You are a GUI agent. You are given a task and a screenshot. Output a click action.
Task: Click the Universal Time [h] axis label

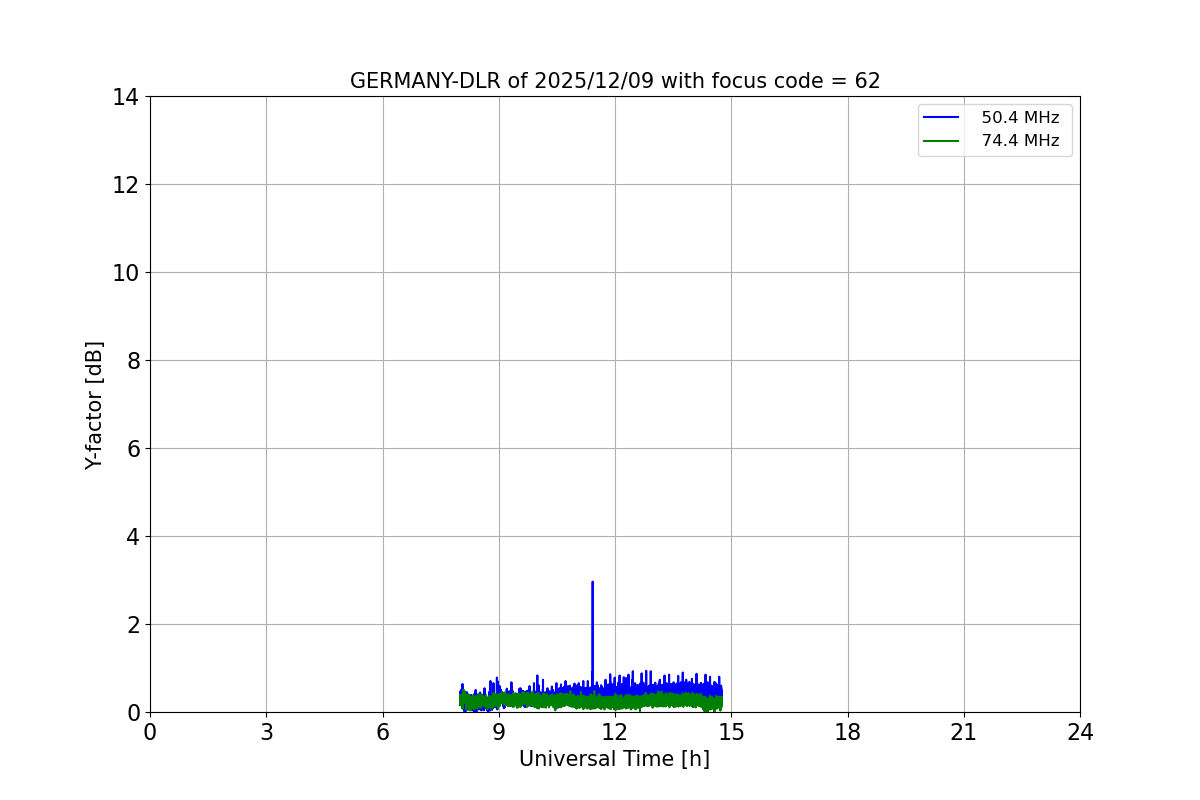click(614, 759)
